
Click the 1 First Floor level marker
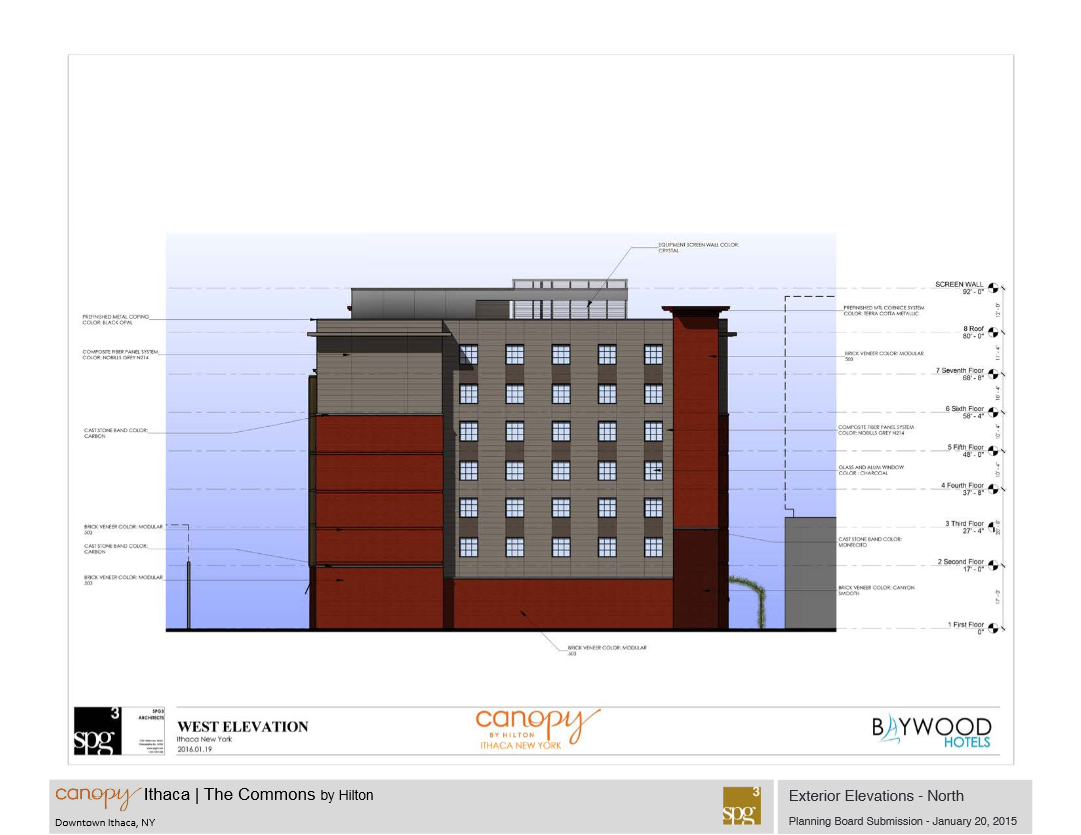tap(993, 628)
